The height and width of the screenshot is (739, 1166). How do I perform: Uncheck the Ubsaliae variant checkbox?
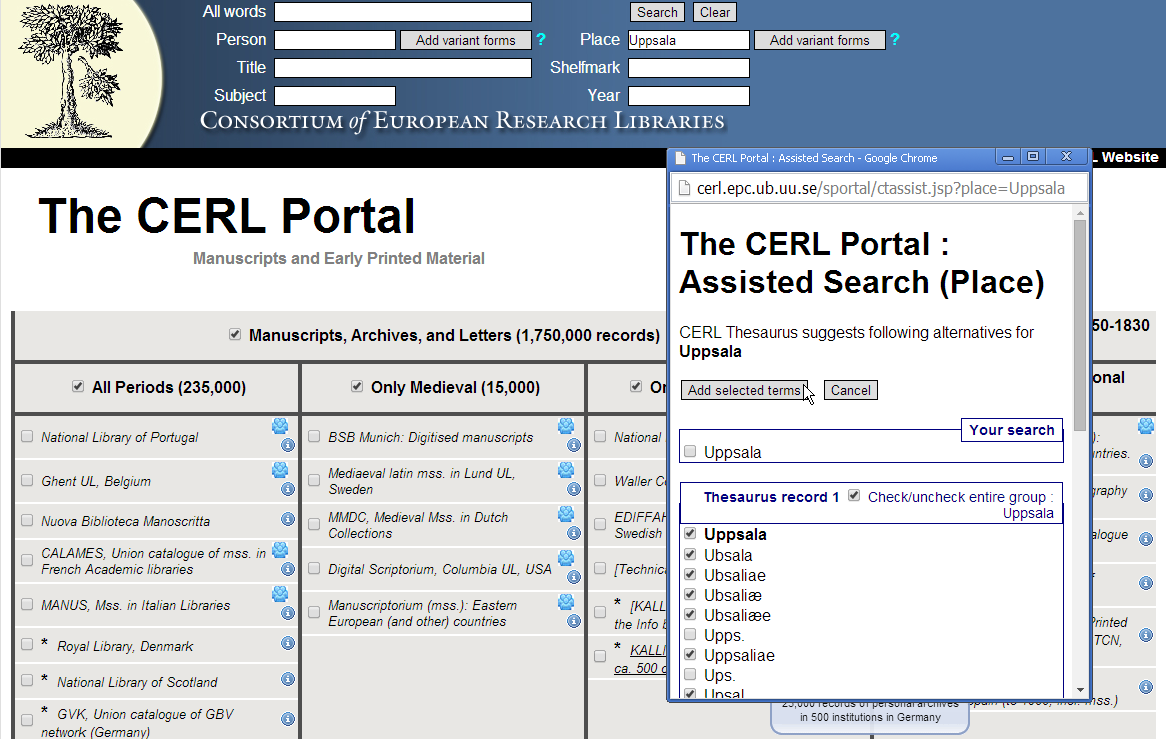[x=690, y=575]
